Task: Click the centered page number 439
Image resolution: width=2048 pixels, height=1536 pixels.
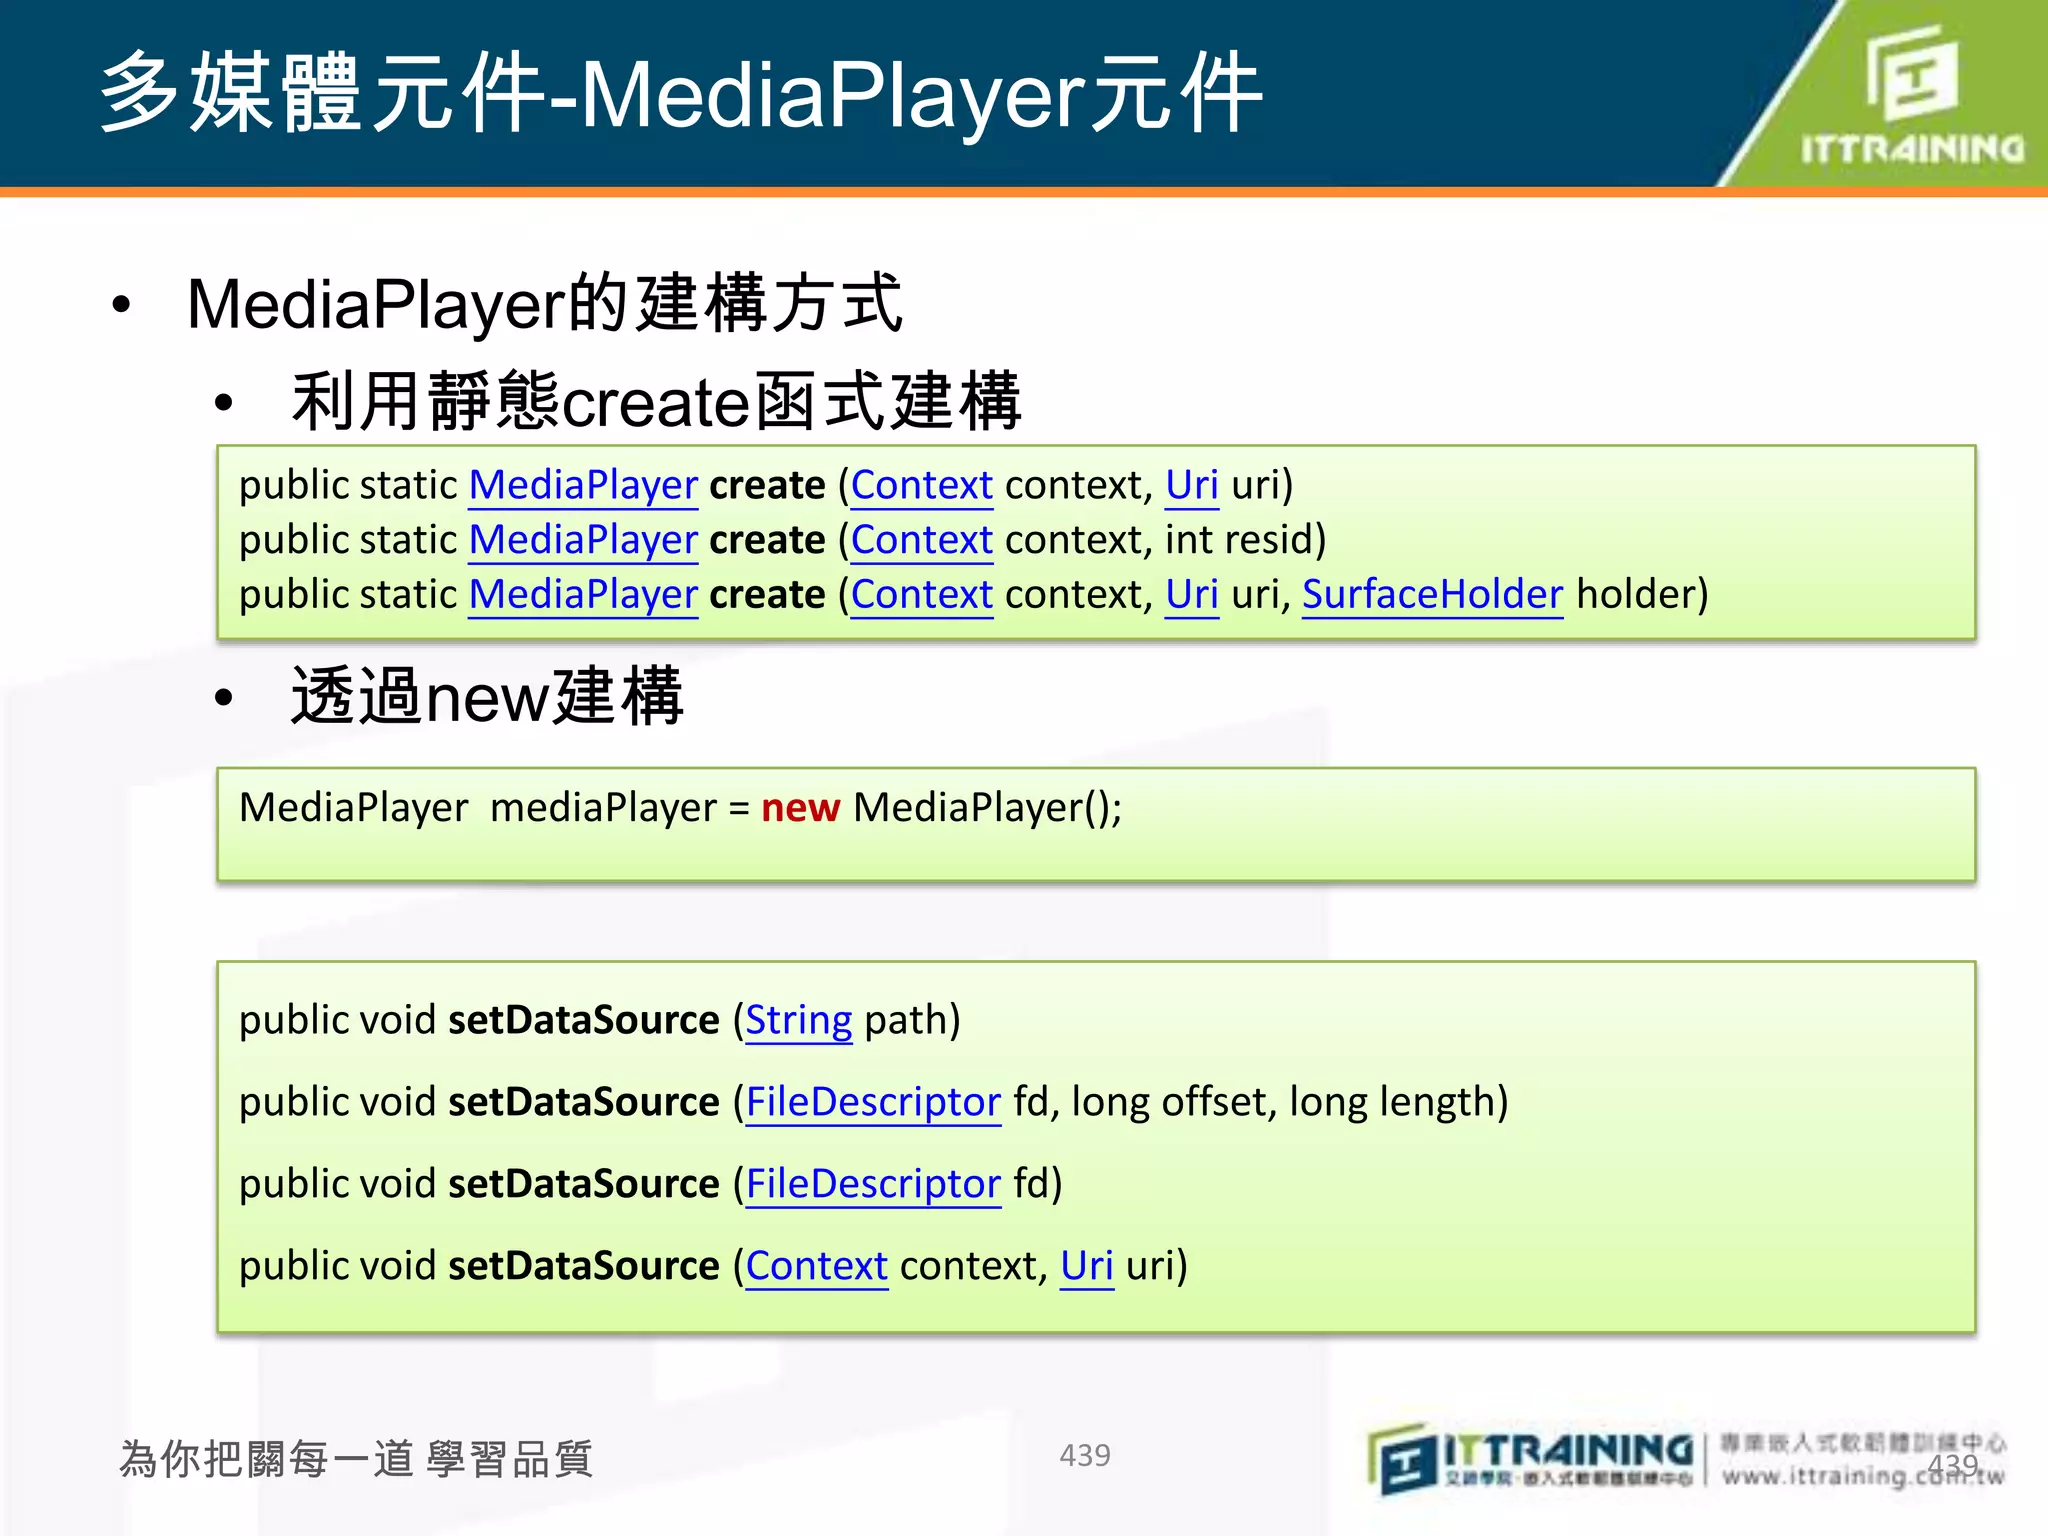Action: (1085, 1455)
